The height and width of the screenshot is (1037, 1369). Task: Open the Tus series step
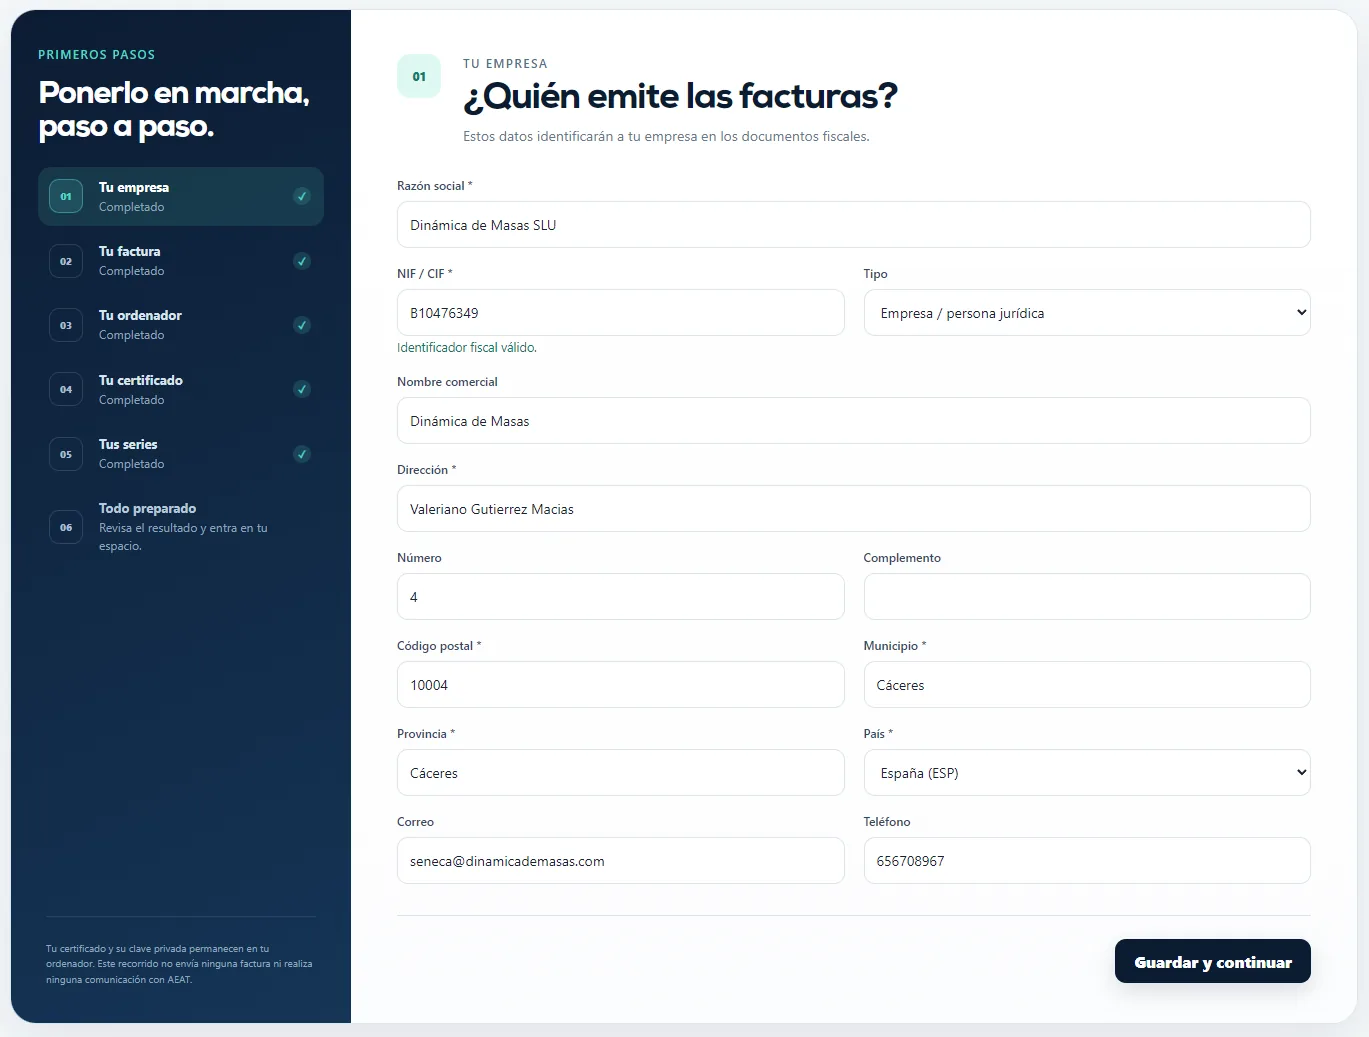pos(181,454)
